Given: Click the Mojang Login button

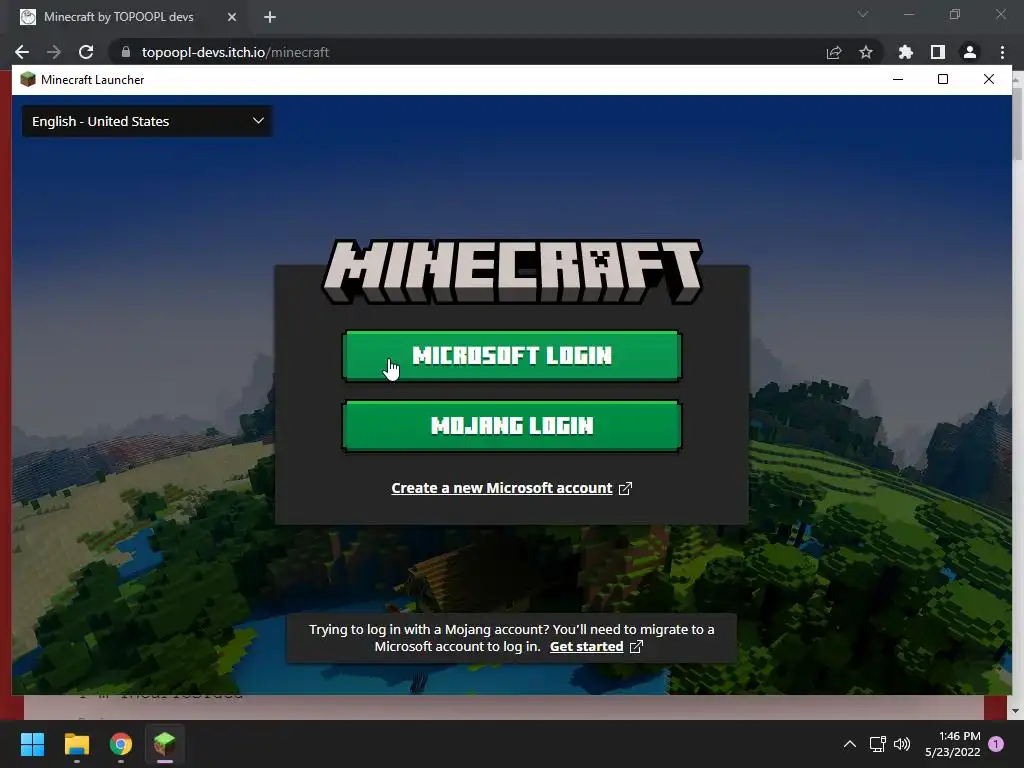Looking at the screenshot, I should point(511,426).
